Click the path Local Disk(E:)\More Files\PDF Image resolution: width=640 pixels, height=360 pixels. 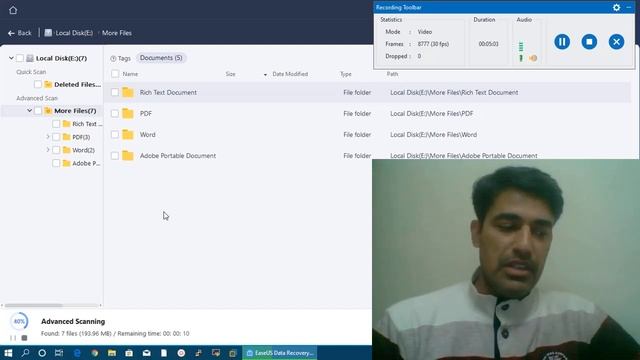tap(431, 113)
